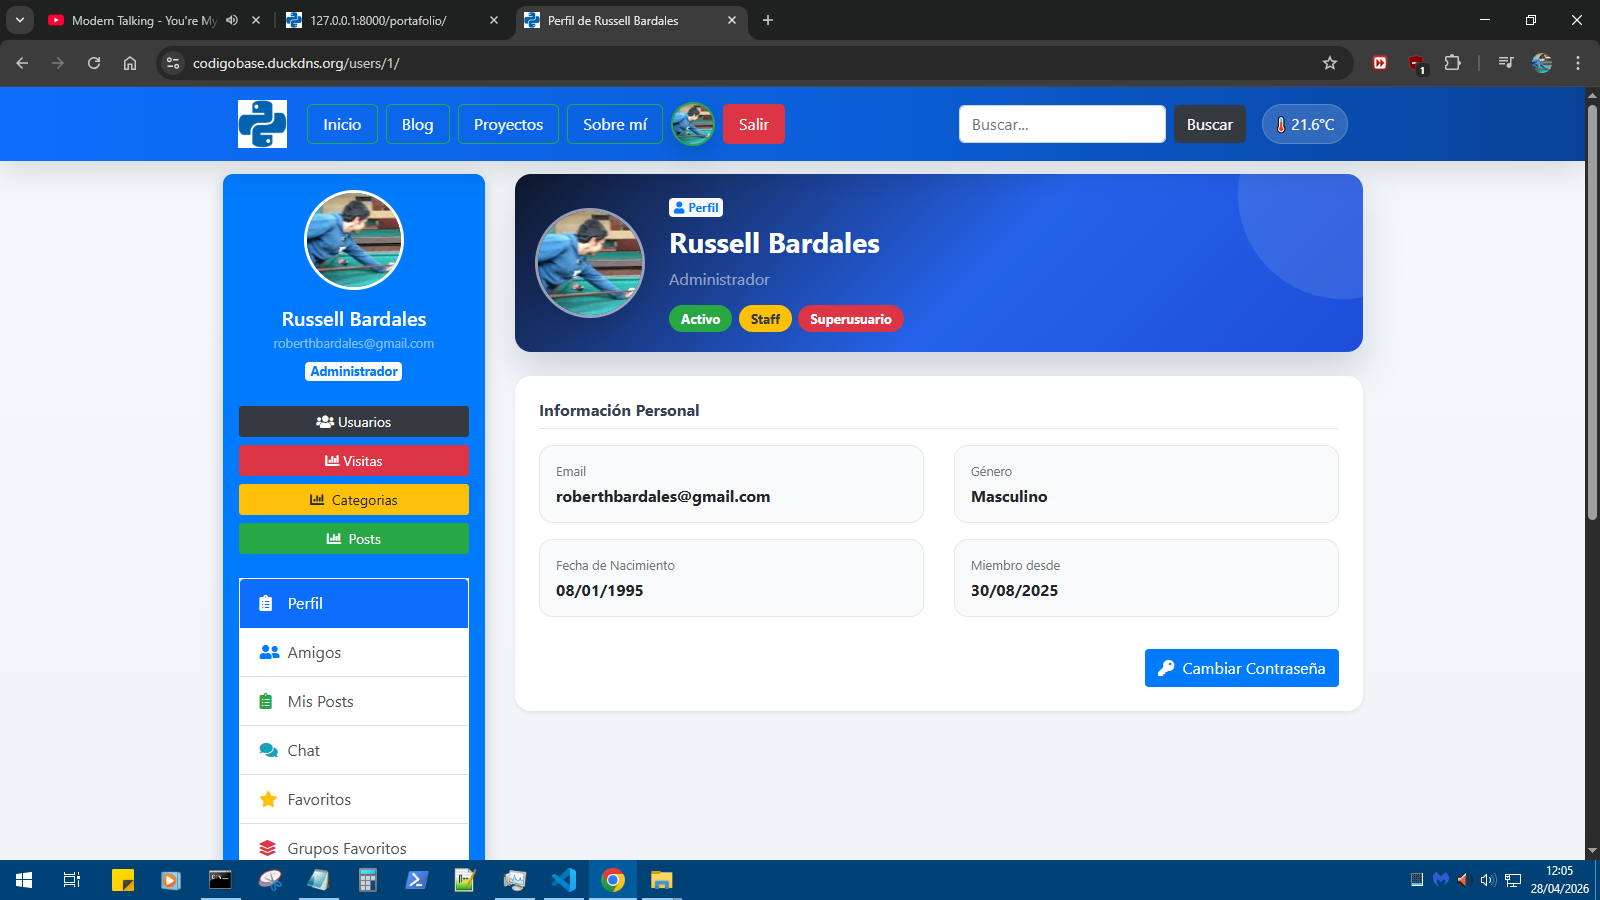This screenshot has height=900, width=1600.
Task: Open Mis Posts in the sidebar
Action: [x=354, y=701]
